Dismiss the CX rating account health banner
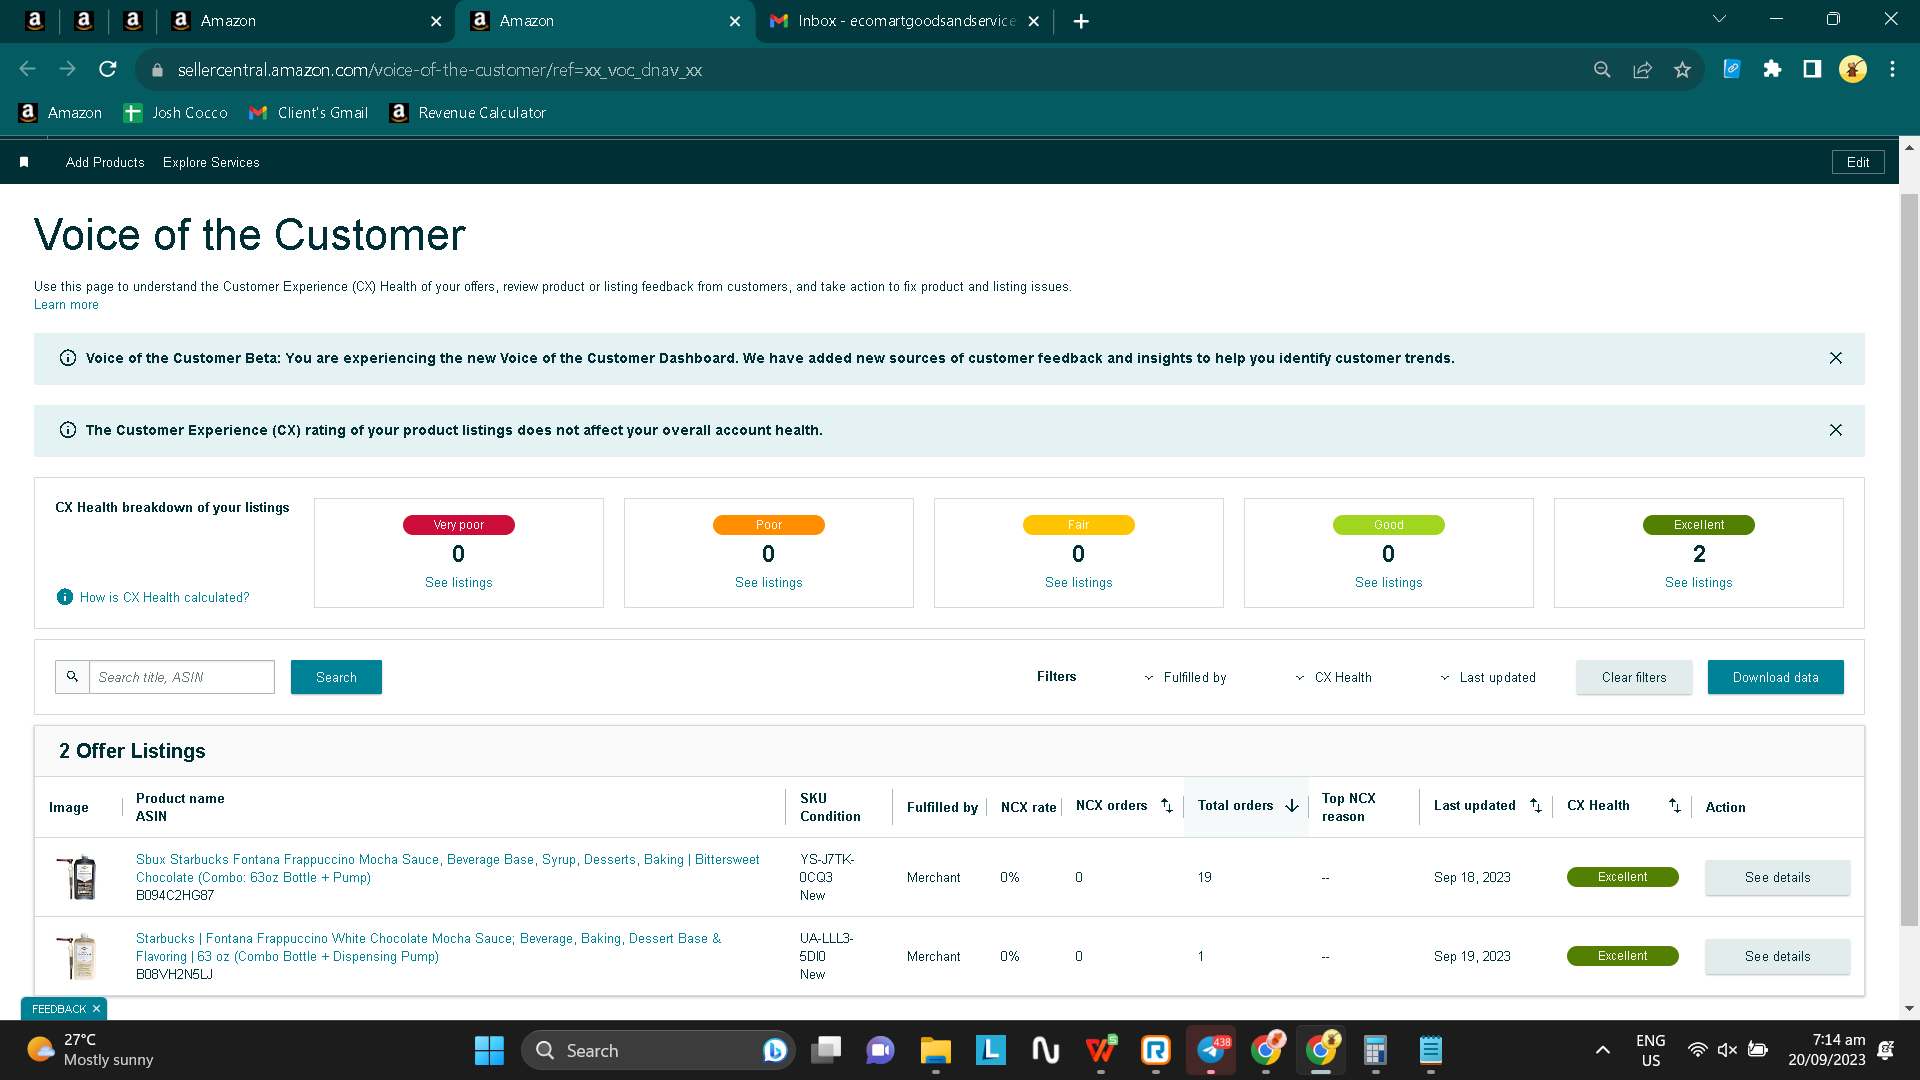The width and height of the screenshot is (1920, 1080). click(1836, 430)
